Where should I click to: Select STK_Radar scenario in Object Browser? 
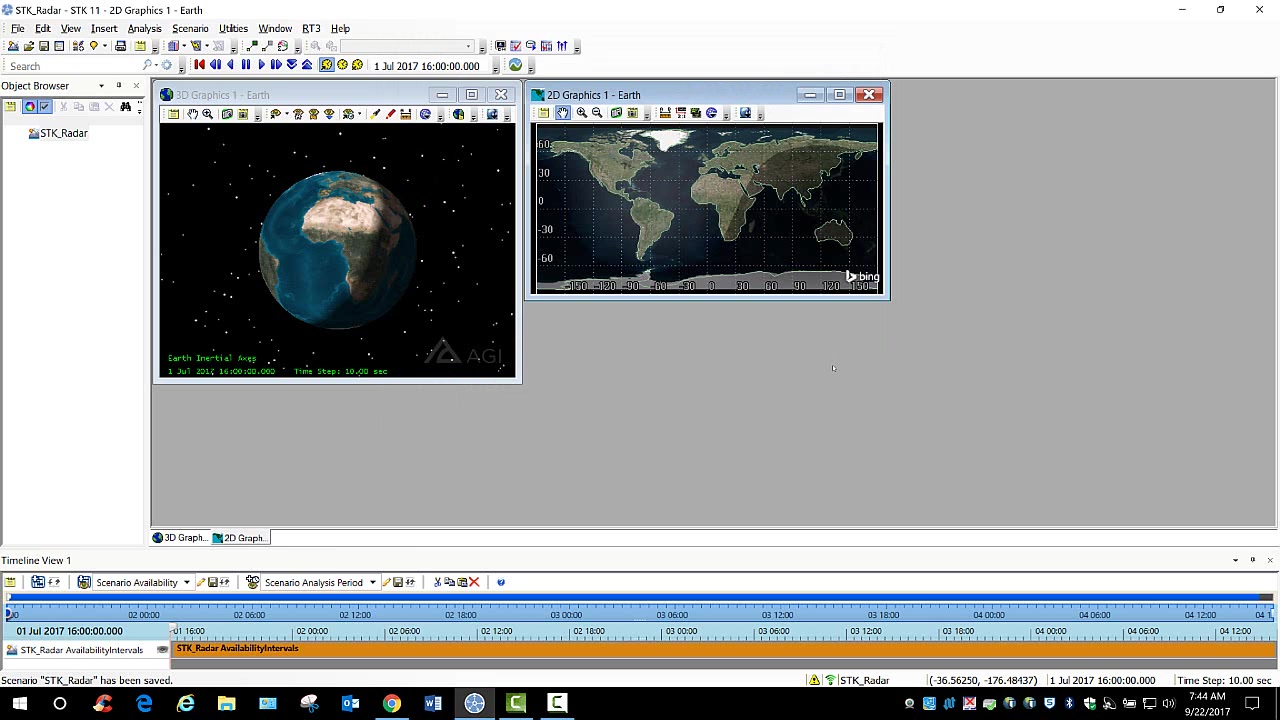coord(63,133)
